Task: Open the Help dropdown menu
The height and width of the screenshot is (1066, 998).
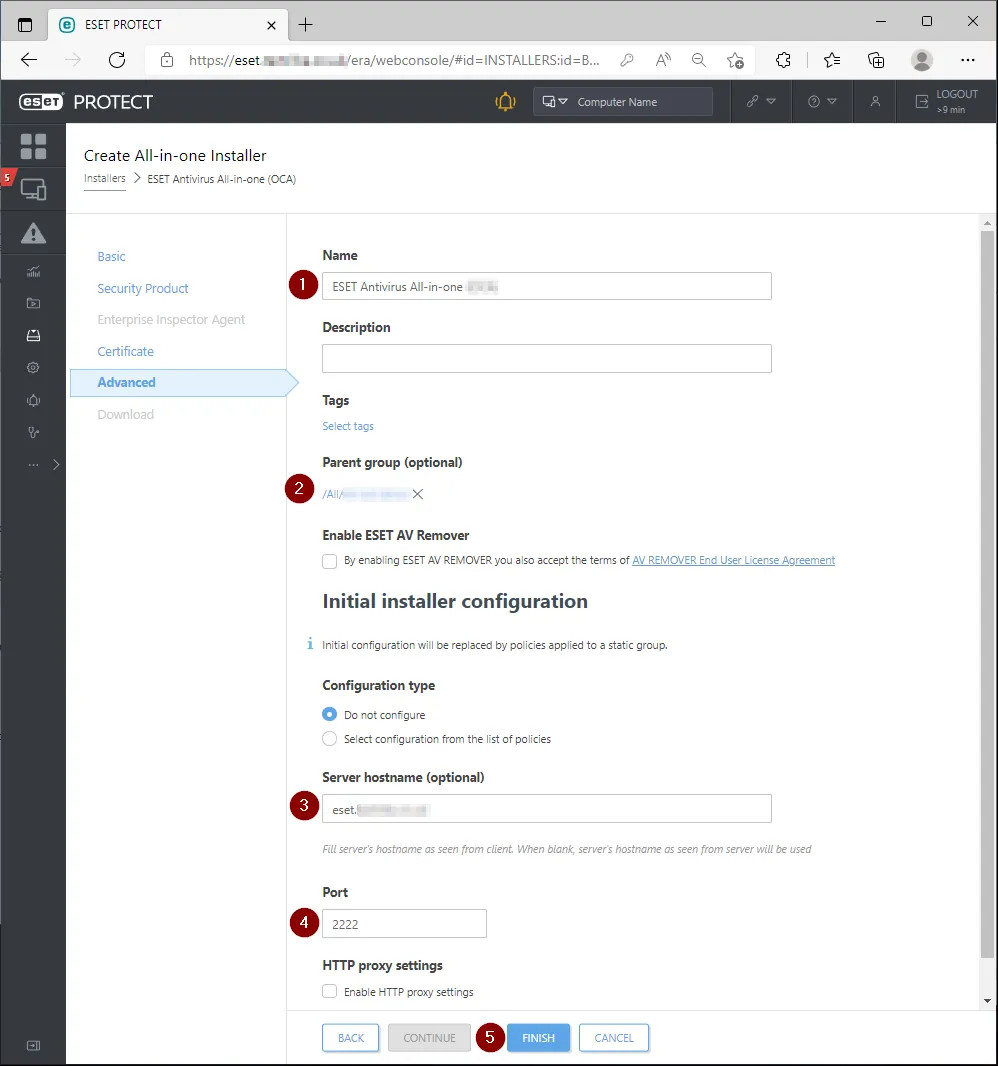Action: (x=822, y=102)
